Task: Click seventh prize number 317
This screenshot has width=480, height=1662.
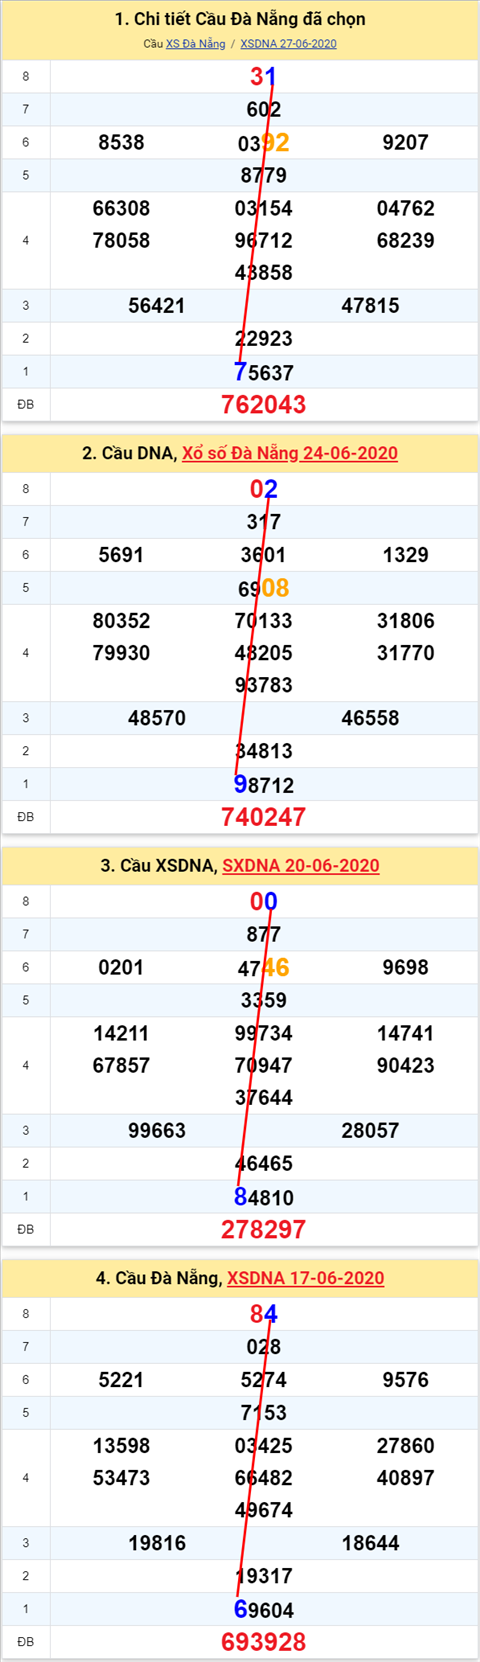Action: (x=264, y=522)
